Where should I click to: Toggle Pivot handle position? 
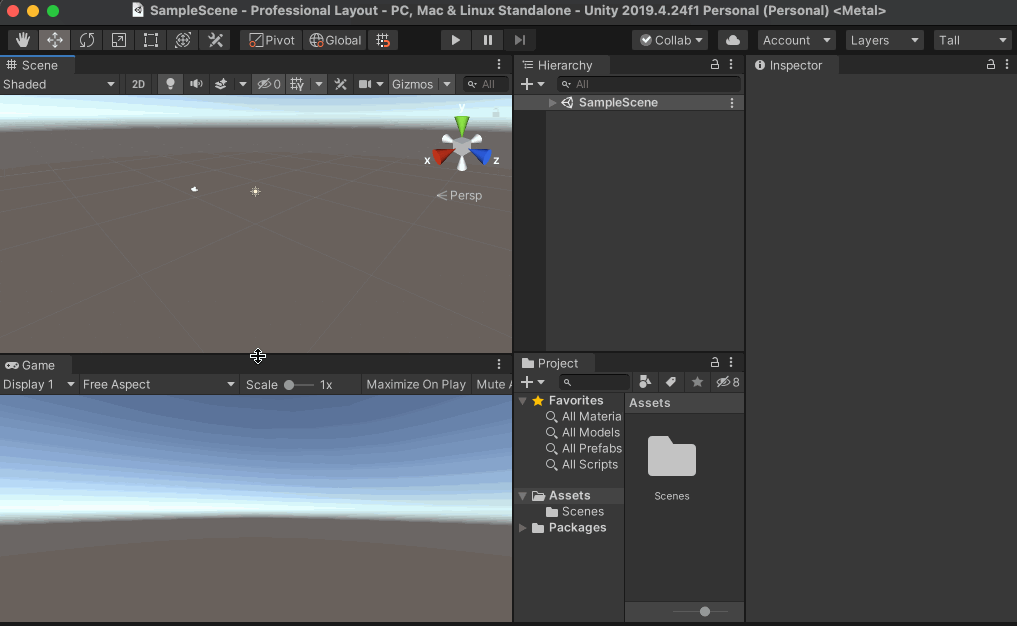(x=272, y=40)
